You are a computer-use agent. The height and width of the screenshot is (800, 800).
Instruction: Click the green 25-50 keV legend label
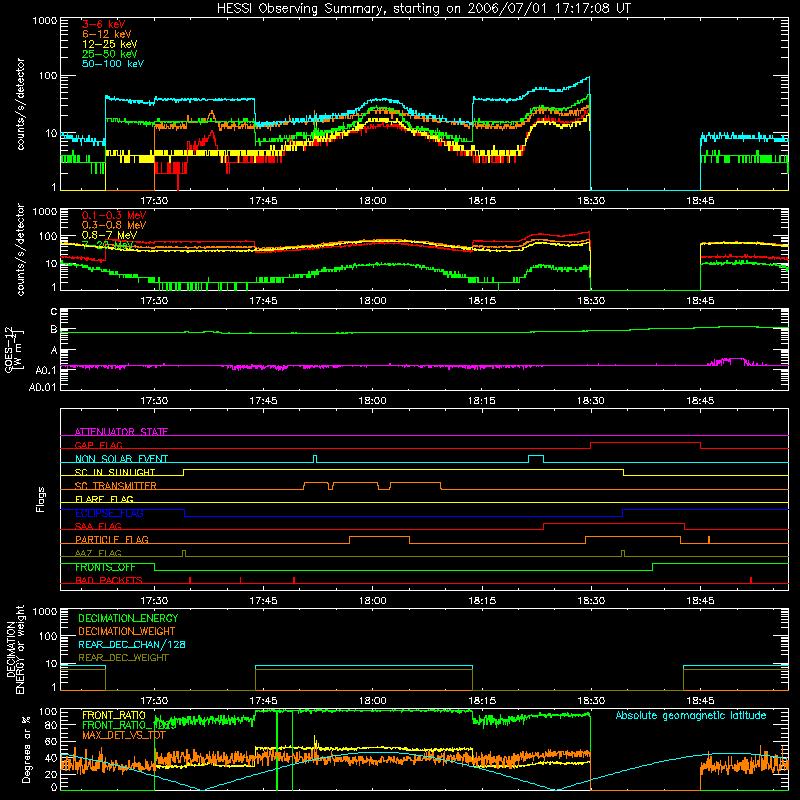(x=109, y=54)
